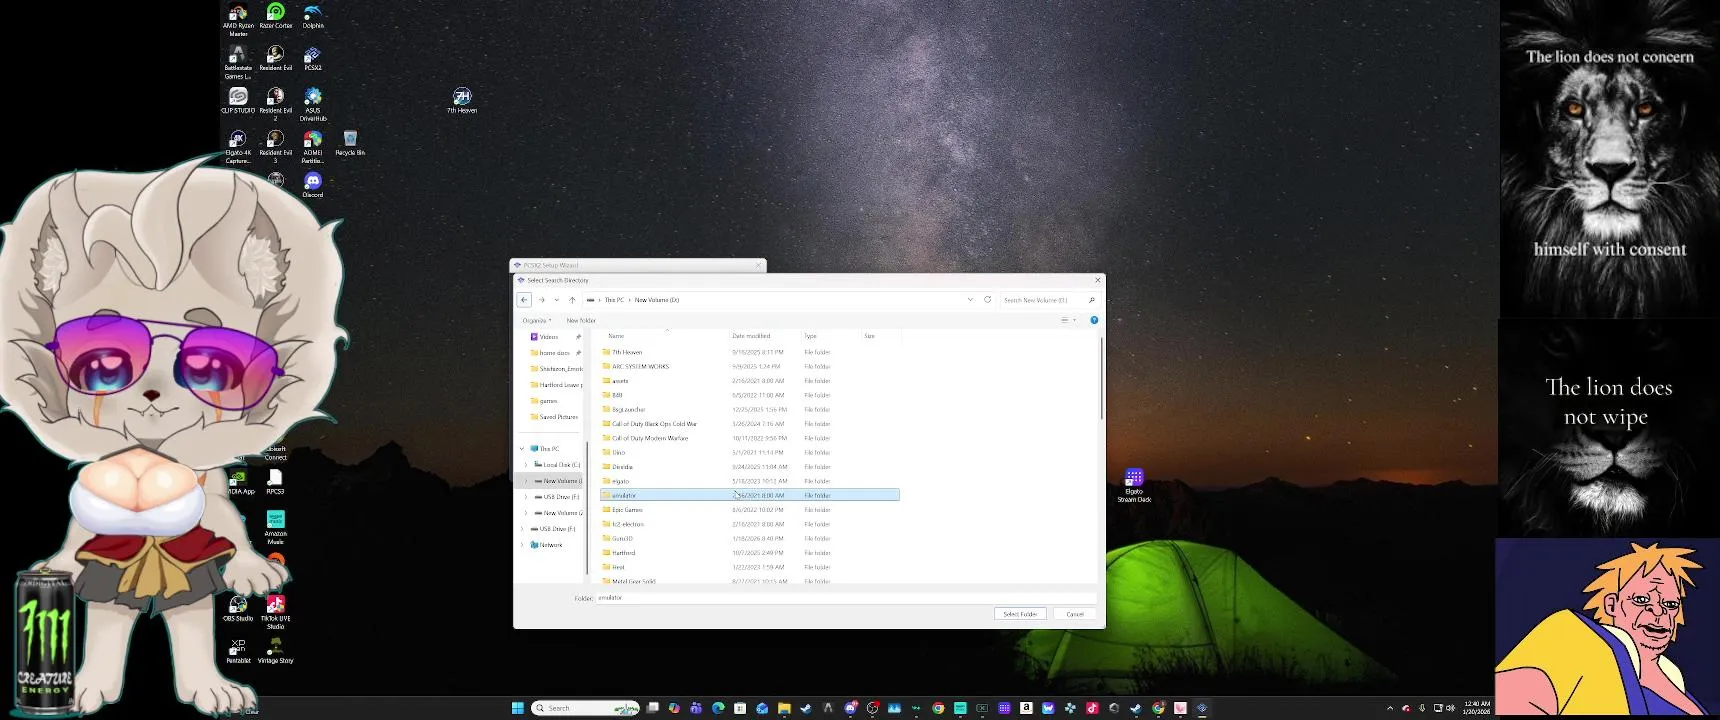The width and height of the screenshot is (1720, 720).
Task: Select the ARC SYSTEM WORKS folder
Action: (x=750, y=366)
